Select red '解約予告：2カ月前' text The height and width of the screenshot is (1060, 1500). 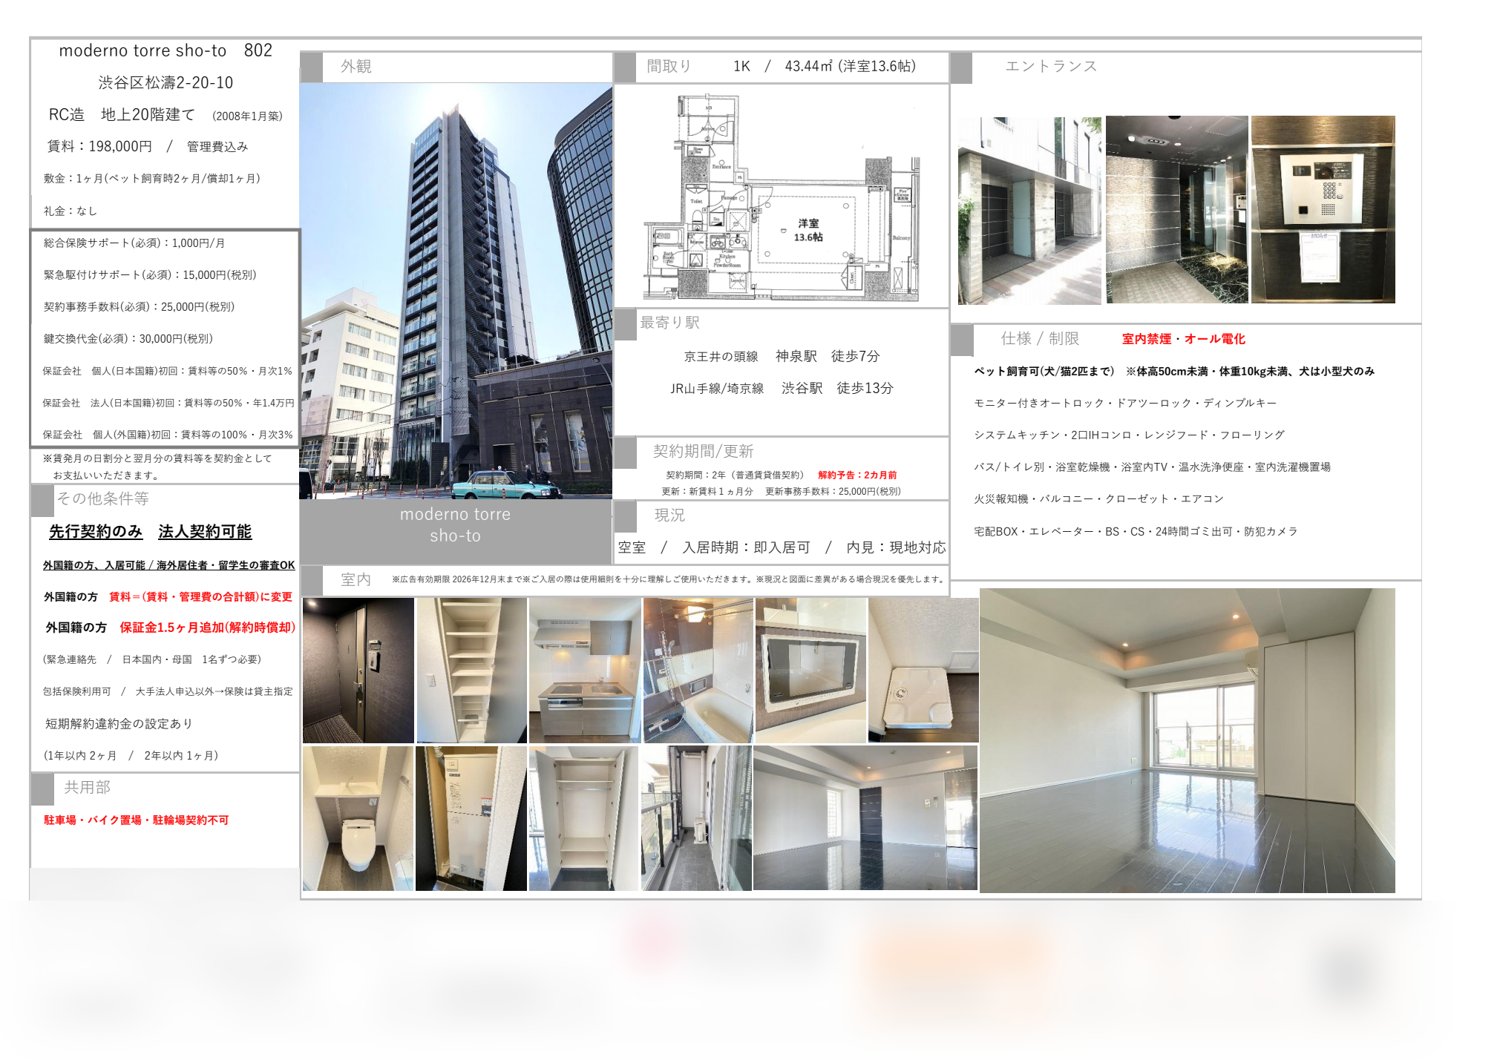pyautogui.click(x=857, y=475)
